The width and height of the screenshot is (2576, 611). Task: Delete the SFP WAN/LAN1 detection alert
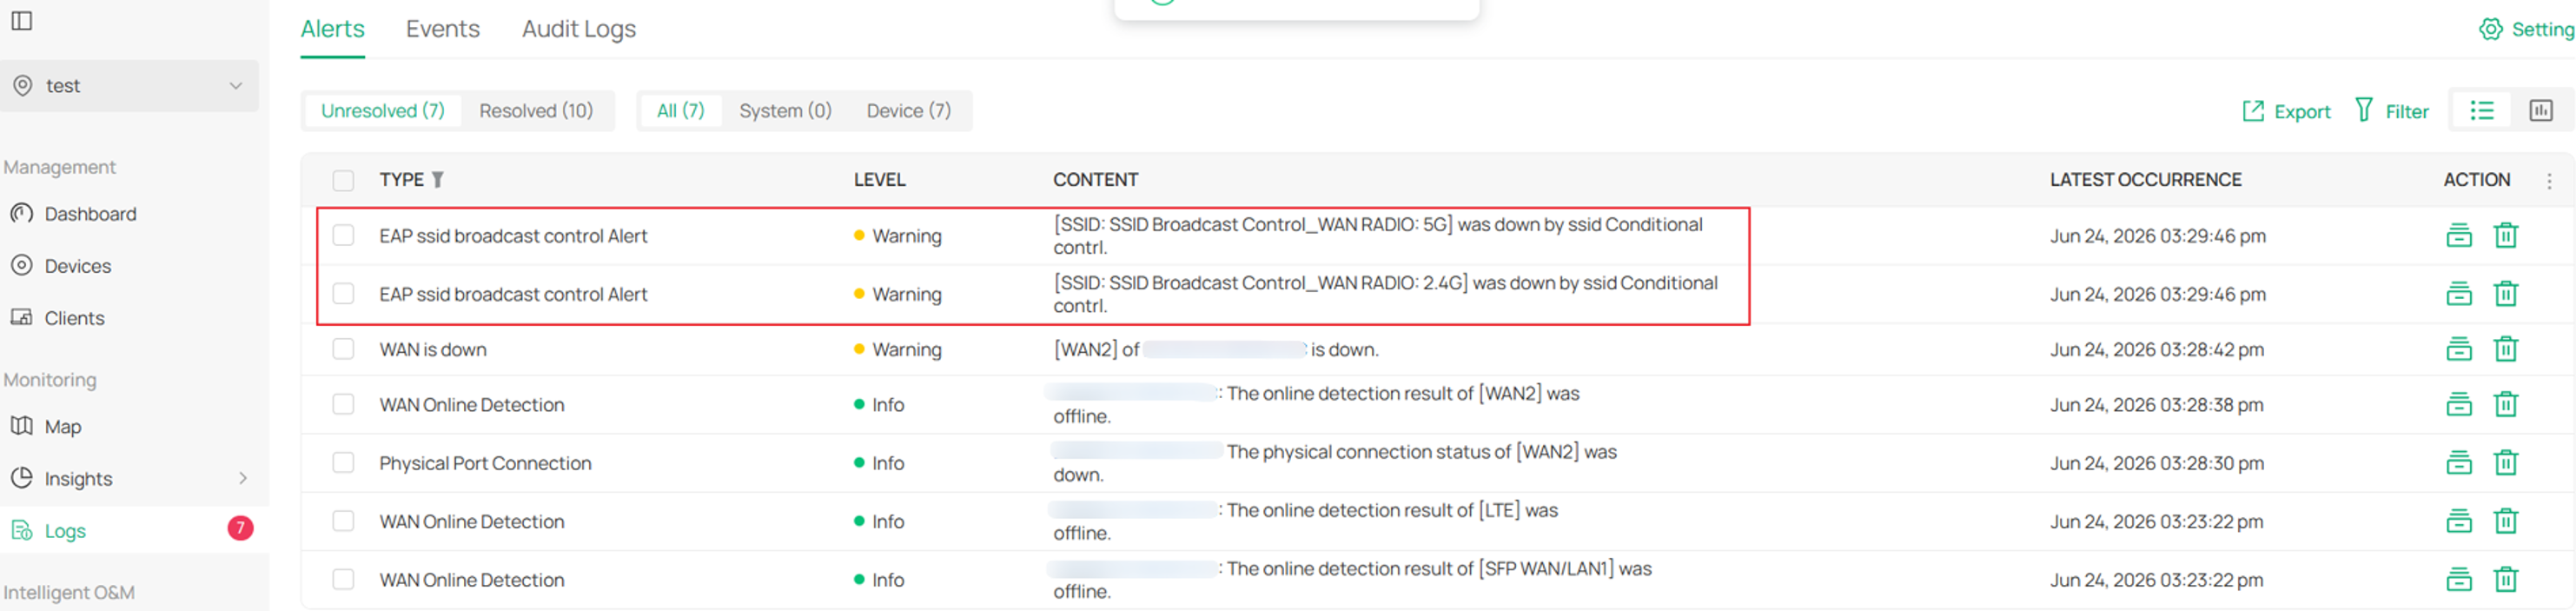(2506, 580)
